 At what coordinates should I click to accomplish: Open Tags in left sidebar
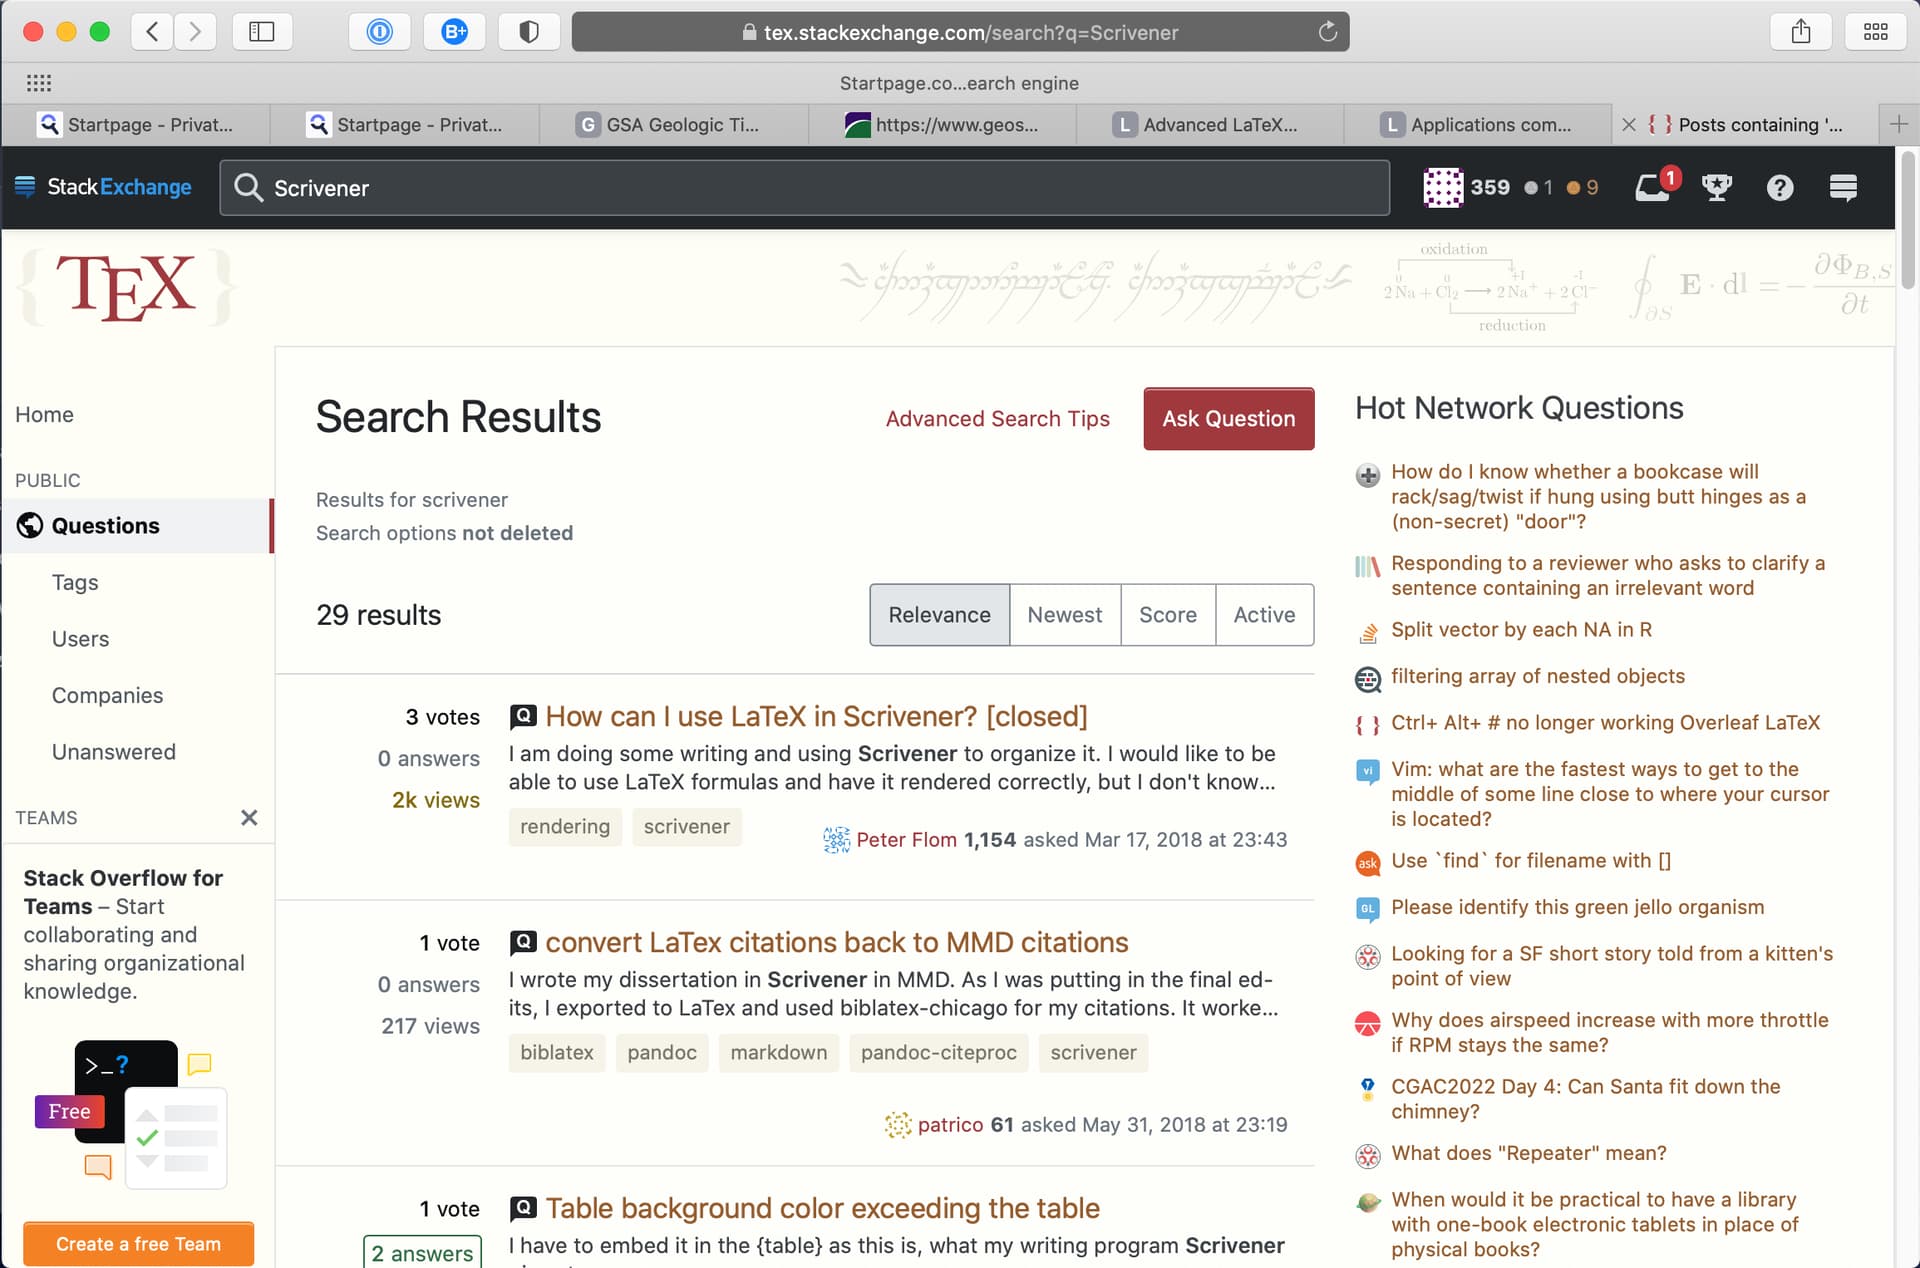pyautogui.click(x=75, y=582)
